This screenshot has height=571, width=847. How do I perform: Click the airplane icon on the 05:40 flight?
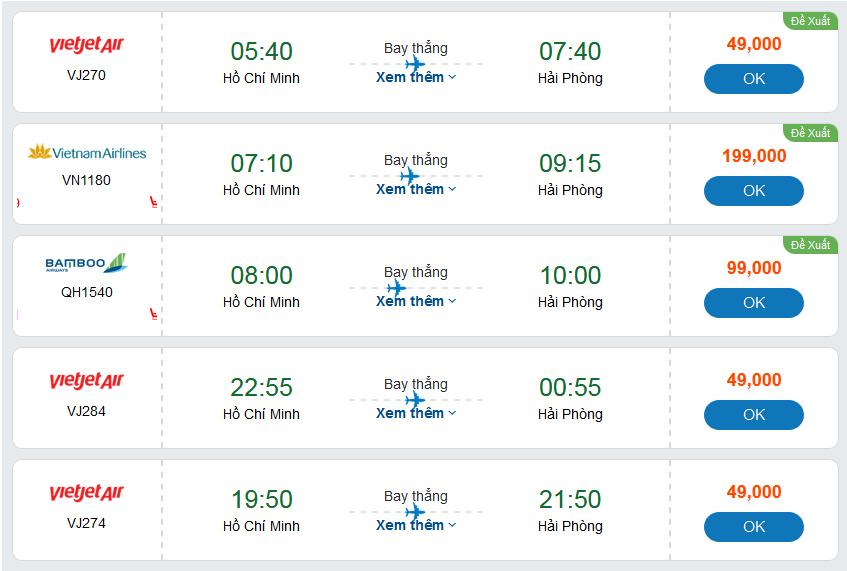(416, 64)
